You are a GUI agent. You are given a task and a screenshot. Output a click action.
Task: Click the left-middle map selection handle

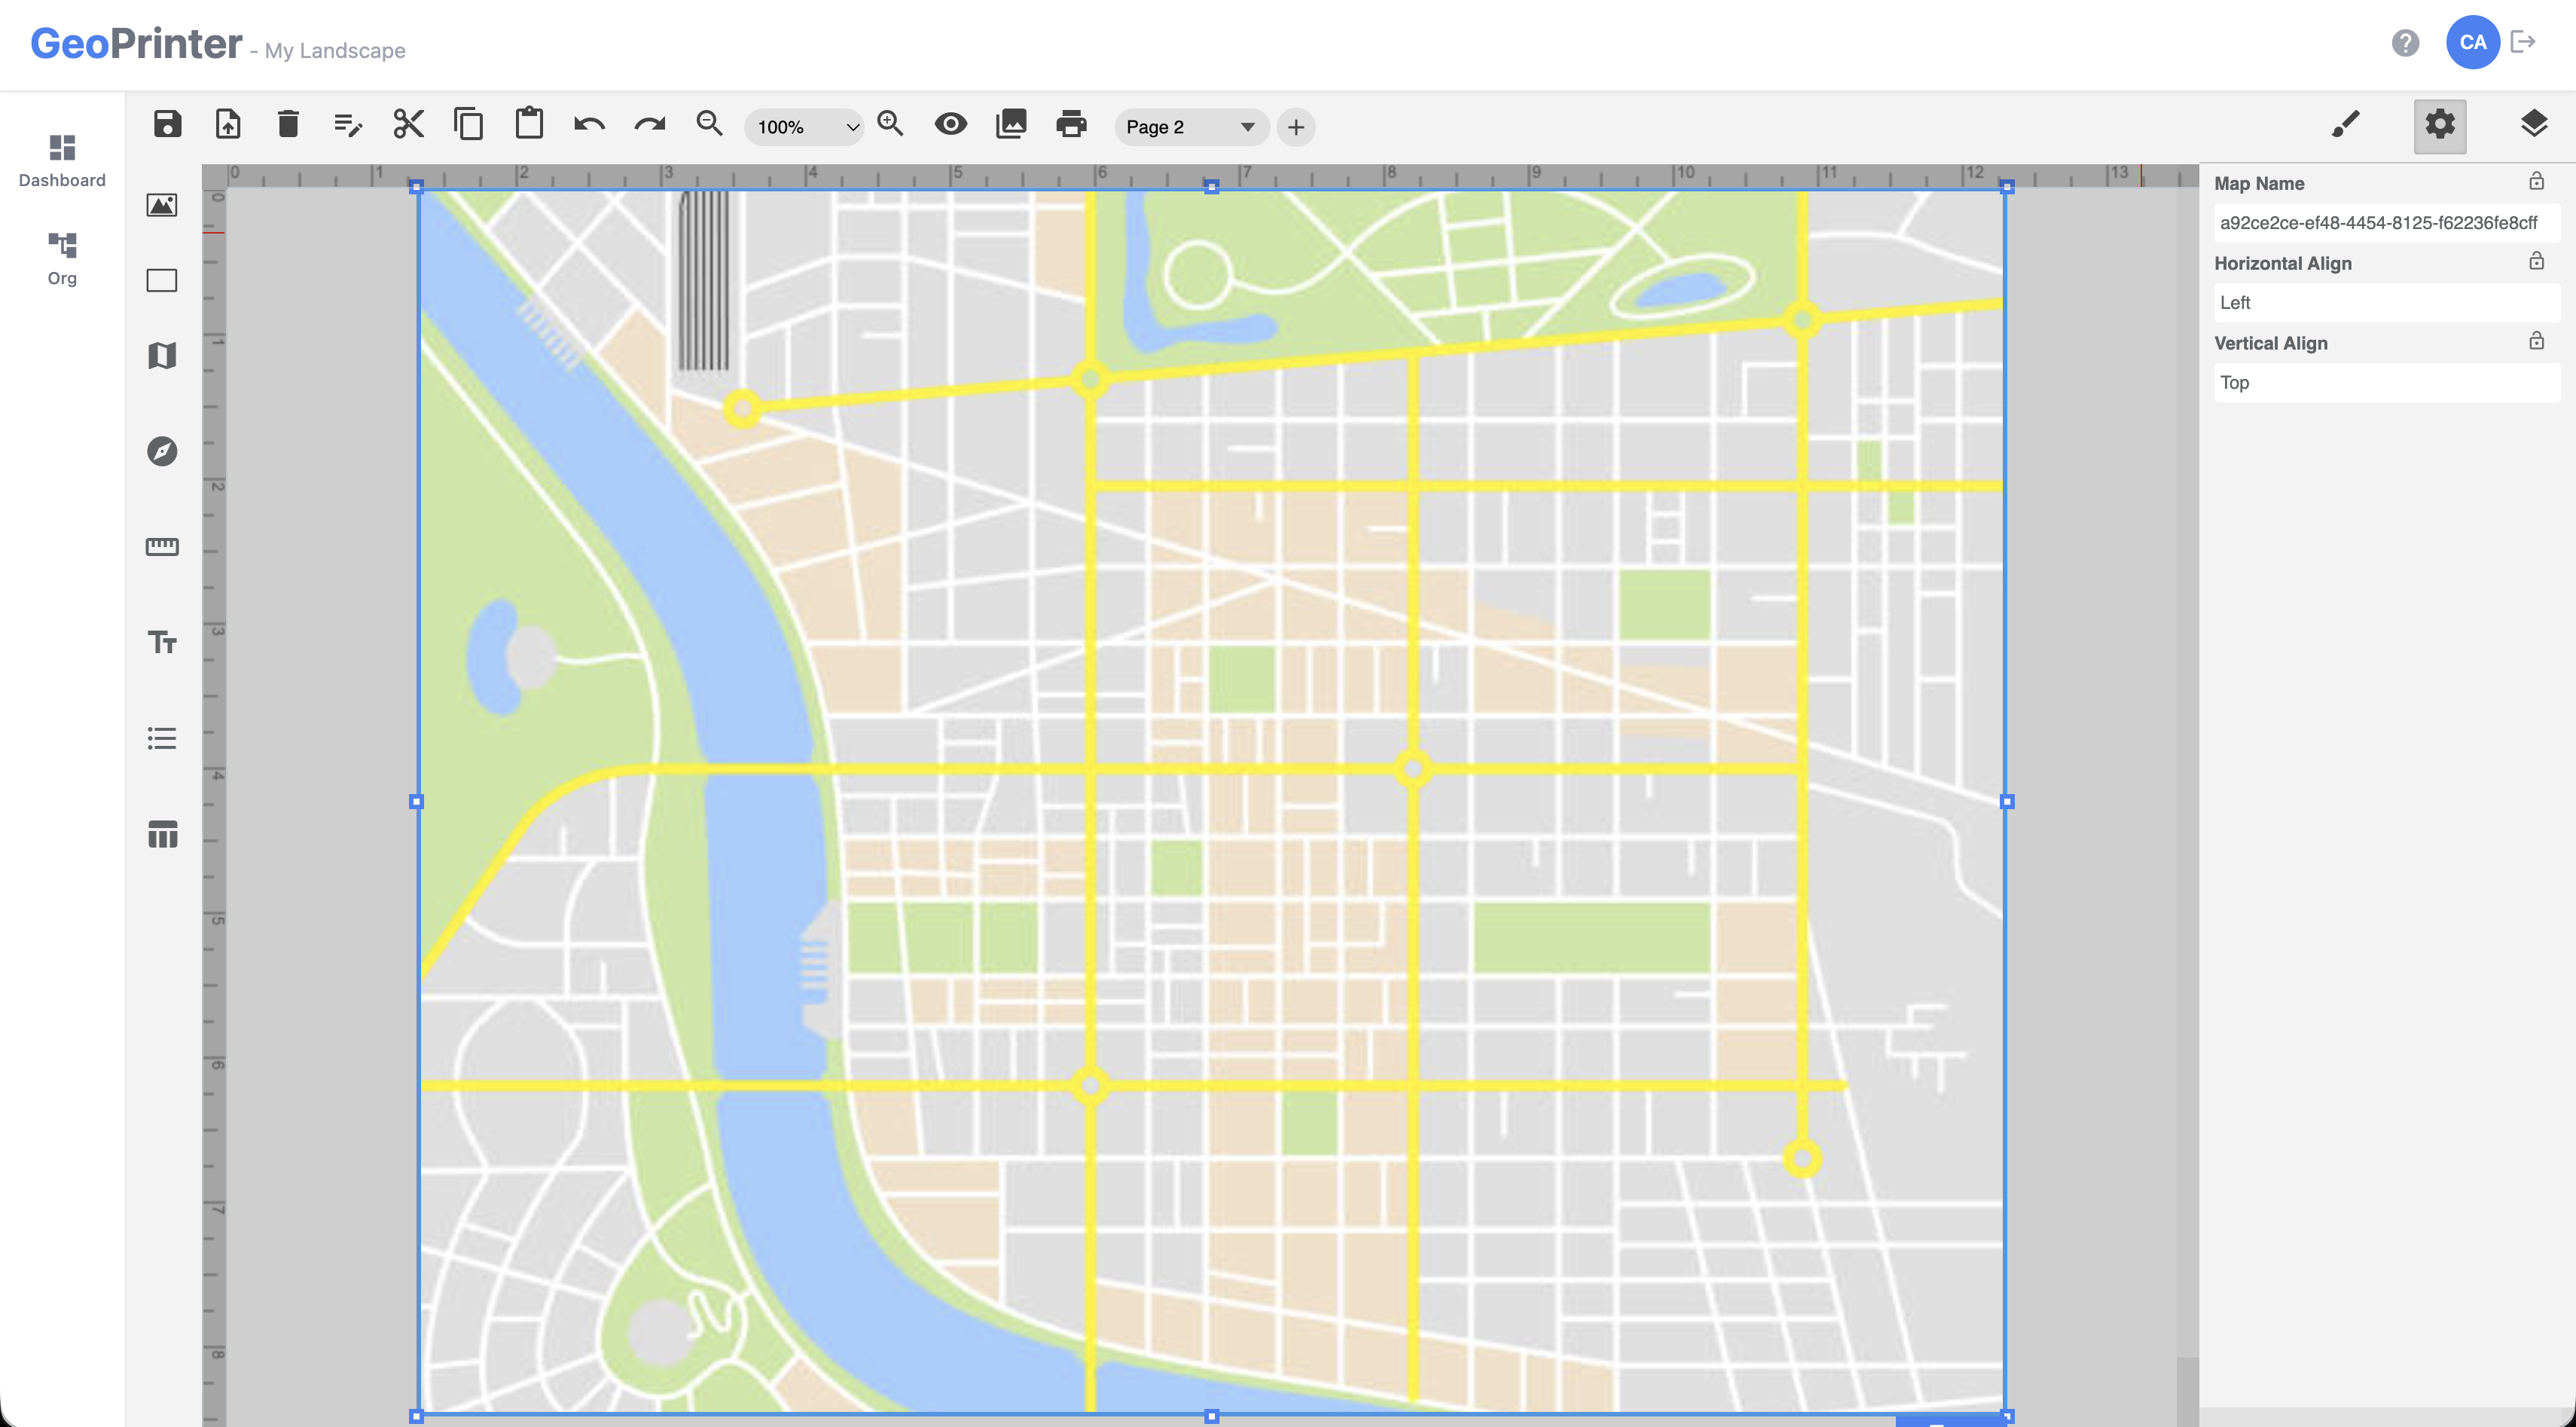(x=417, y=802)
